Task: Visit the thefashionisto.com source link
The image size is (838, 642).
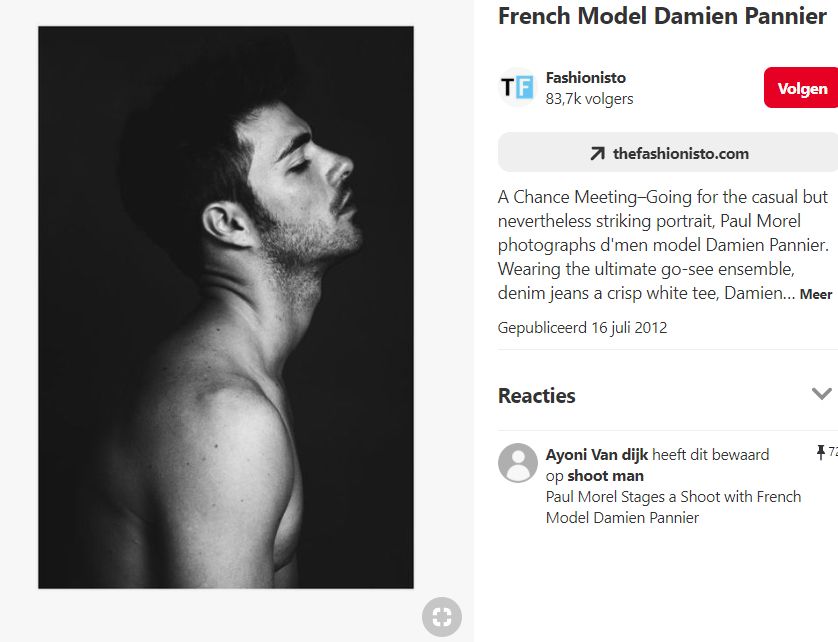Action: (x=680, y=153)
